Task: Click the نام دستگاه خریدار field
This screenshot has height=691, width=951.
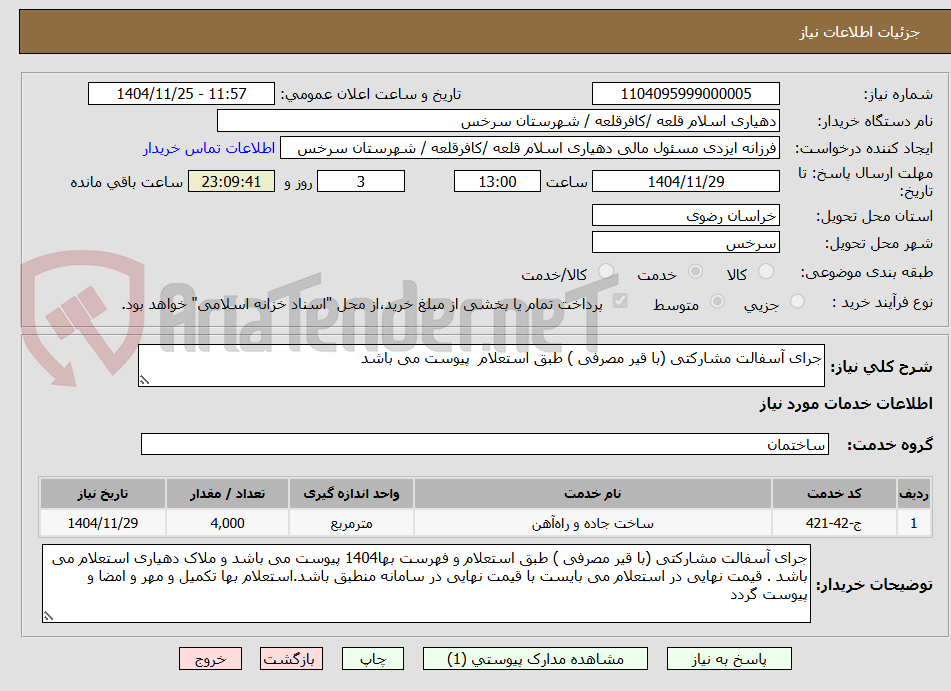Action: (498, 121)
